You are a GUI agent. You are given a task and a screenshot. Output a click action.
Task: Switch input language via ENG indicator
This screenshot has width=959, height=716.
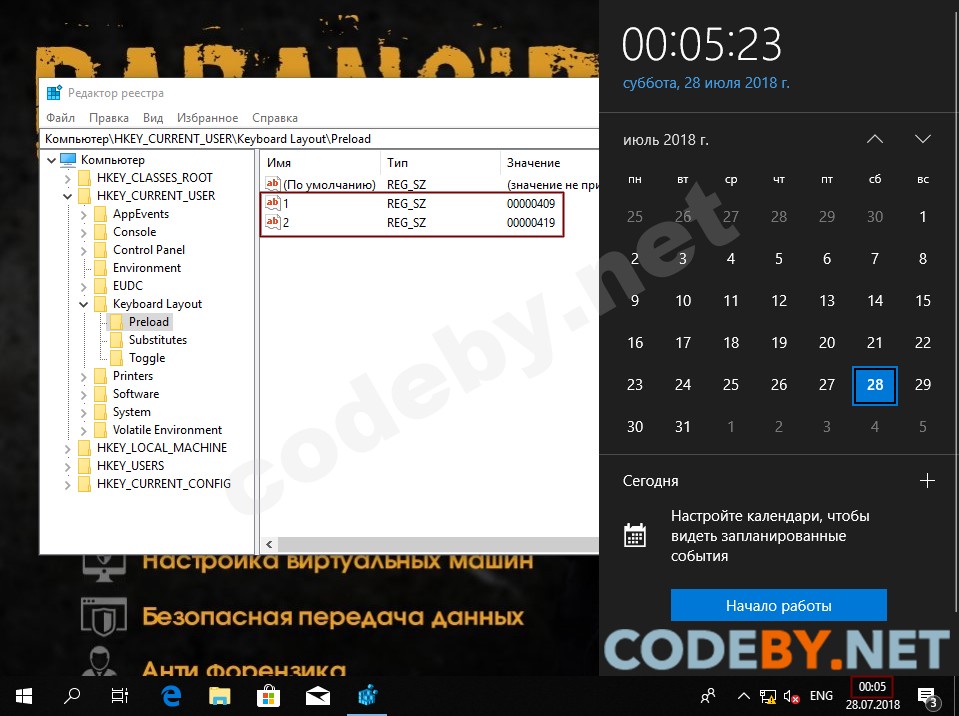[x=821, y=696]
